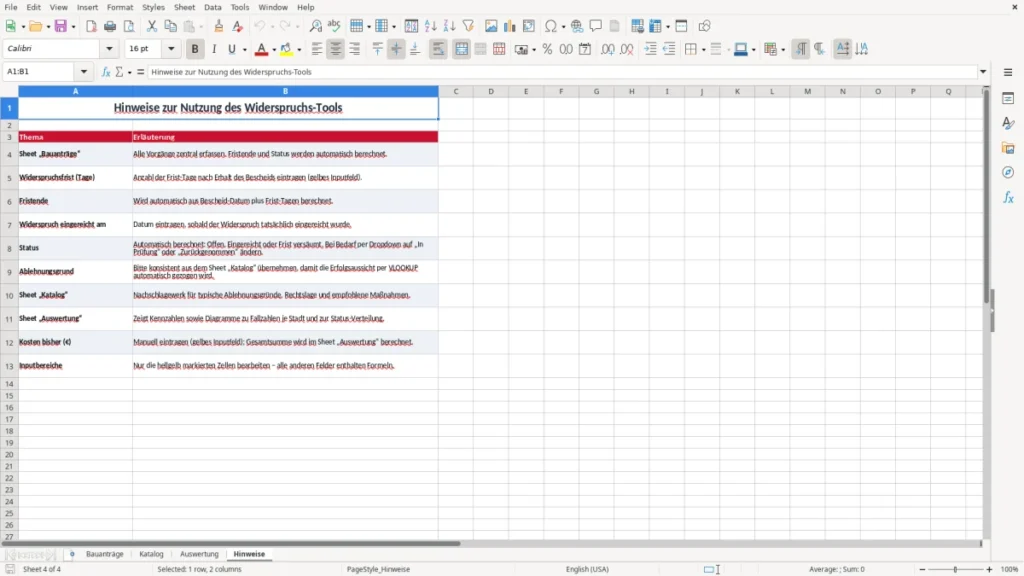Open background color dropdown arrow
Image resolution: width=1024 pixels, height=576 pixels.
point(299,50)
